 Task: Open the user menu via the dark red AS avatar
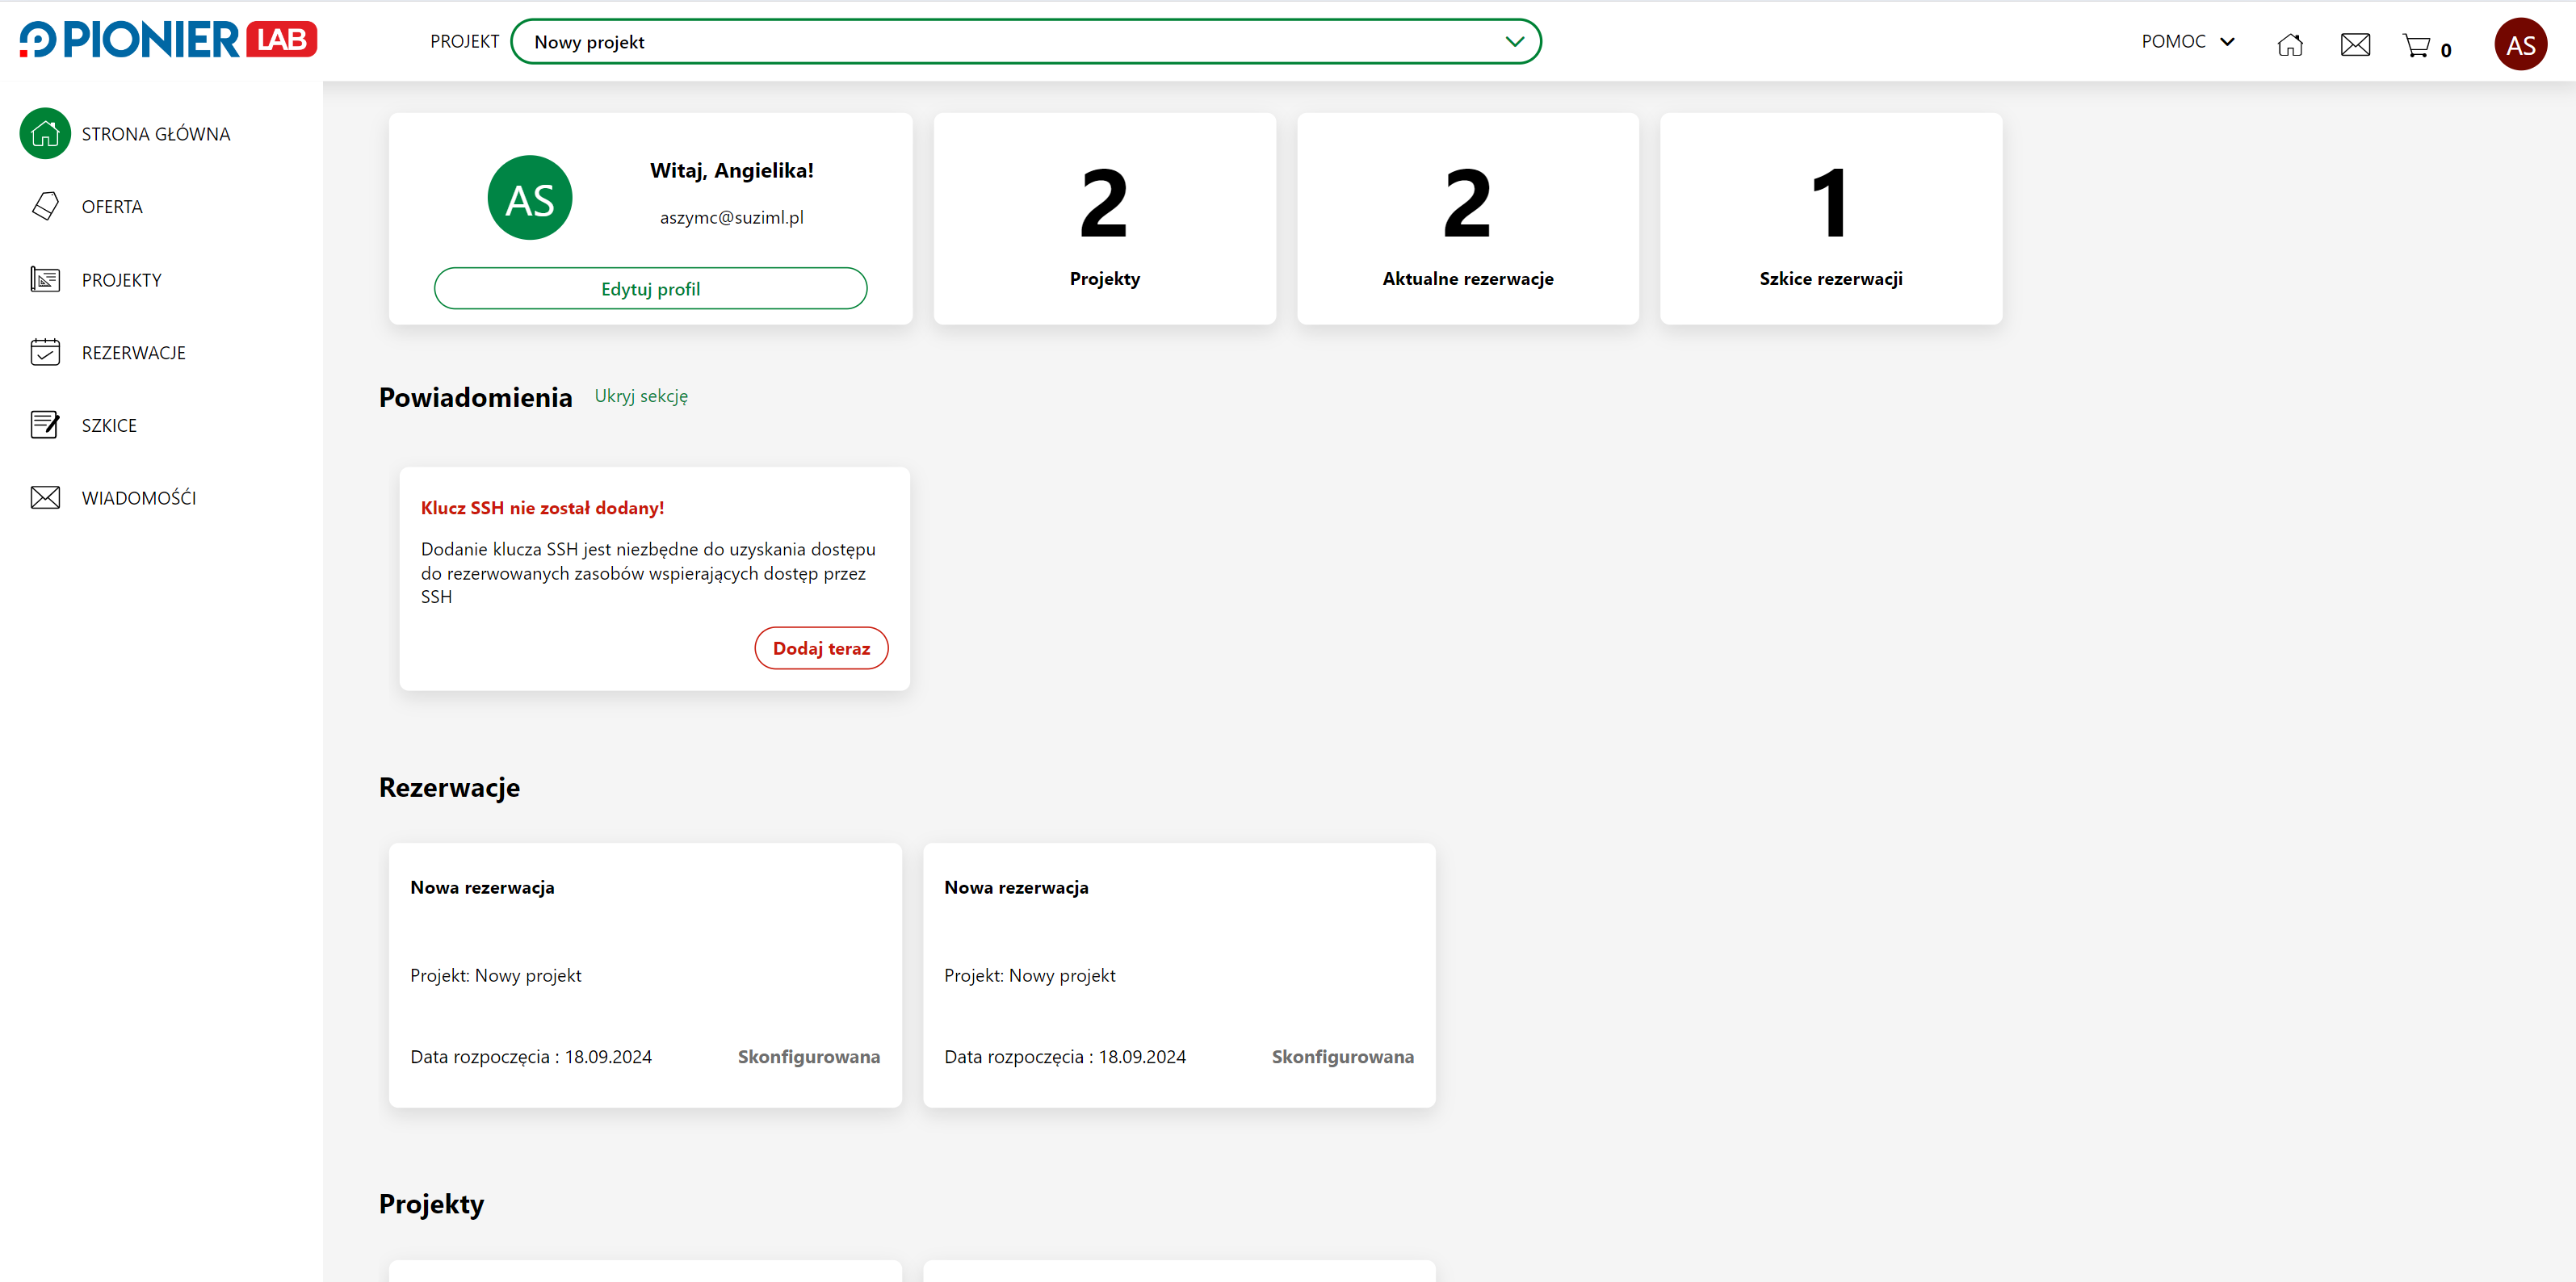pyautogui.click(x=2520, y=44)
